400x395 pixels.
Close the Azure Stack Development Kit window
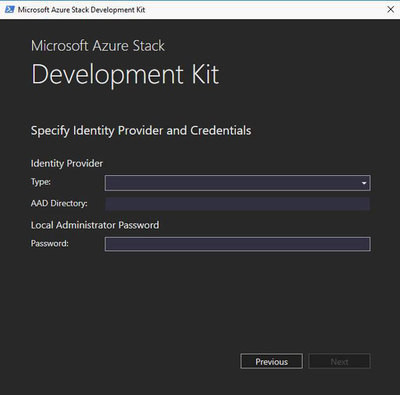coord(390,9)
